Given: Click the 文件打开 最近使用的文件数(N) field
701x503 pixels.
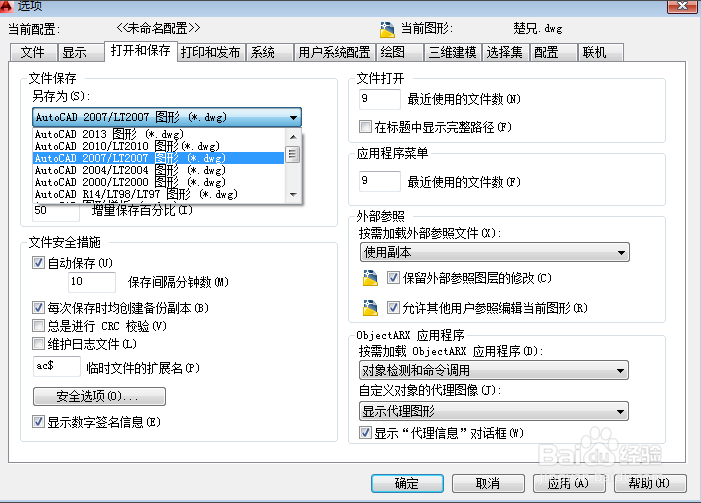Looking at the screenshot, I should click(x=380, y=99).
